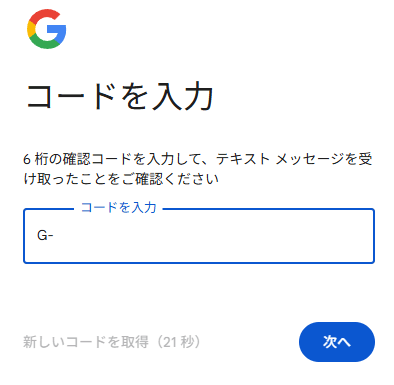This screenshot has width=394, height=385.
Task: Click the 次 character on blue button
Action: pyautogui.click(x=330, y=342)
